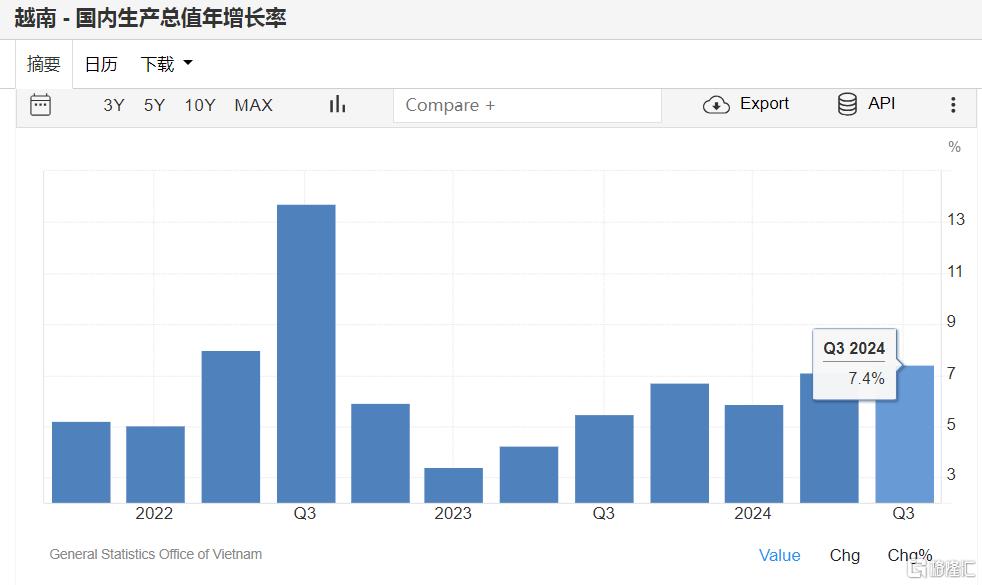This screenshot has width=982, height=585.
Task: Select the Chg% view option
Action: [909, 555]
